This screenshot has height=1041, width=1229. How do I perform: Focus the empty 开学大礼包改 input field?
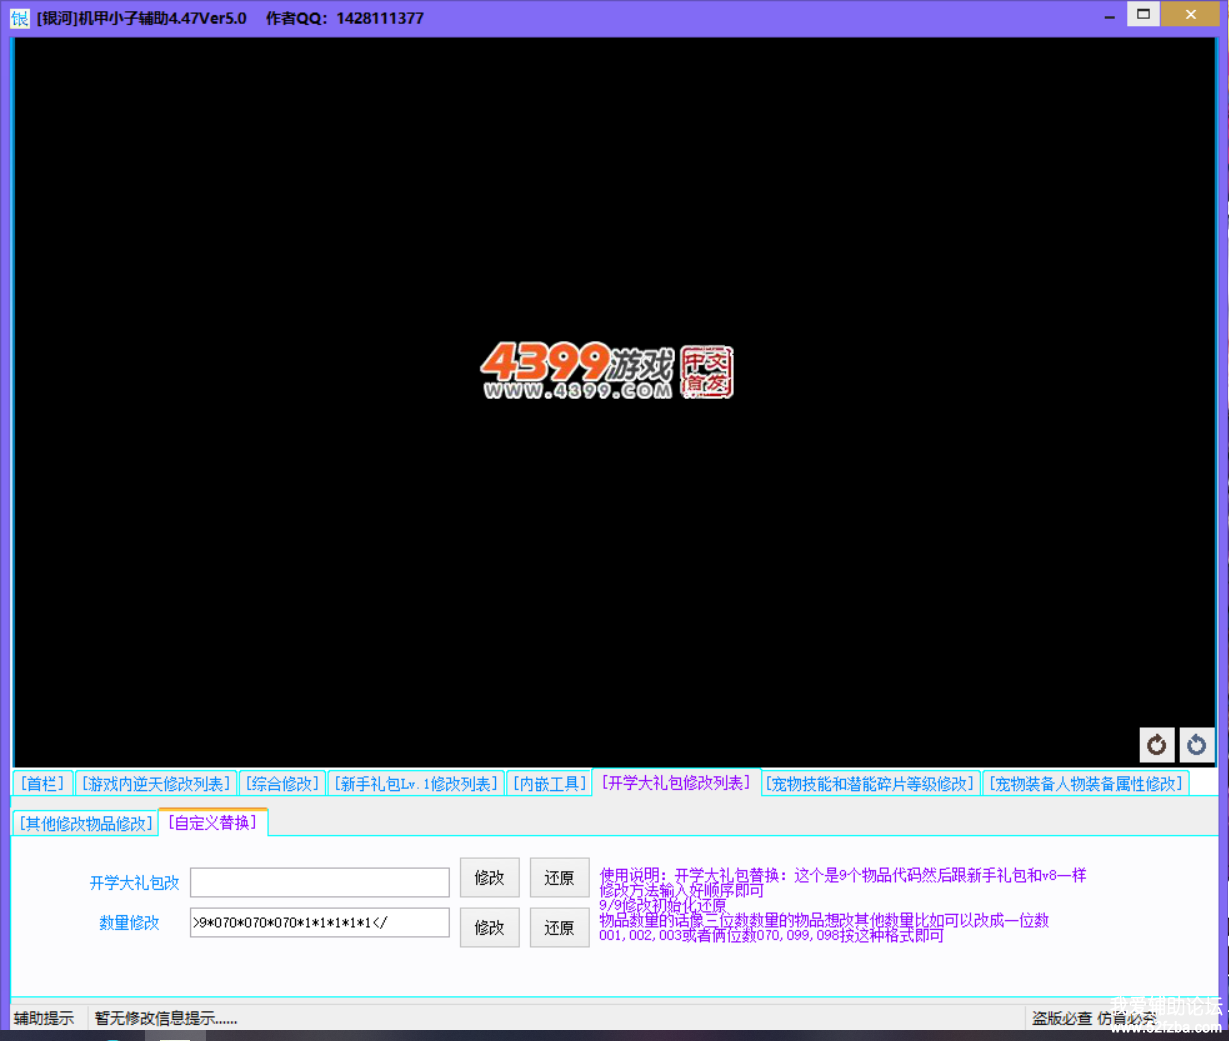click(319, 882)
